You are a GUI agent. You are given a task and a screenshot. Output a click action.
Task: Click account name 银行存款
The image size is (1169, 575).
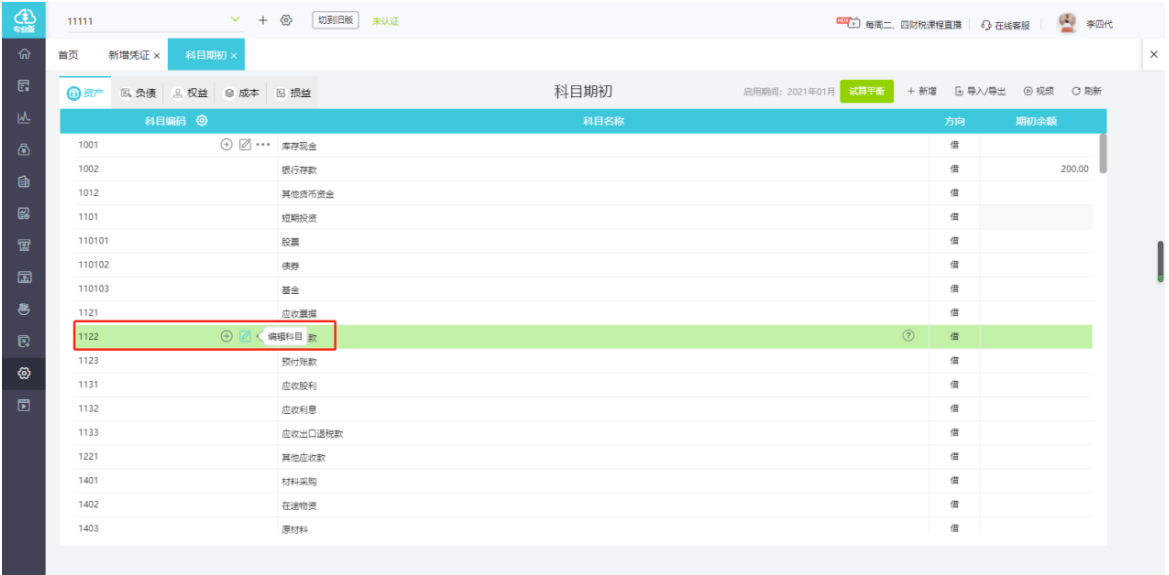(x=299, y=170)
